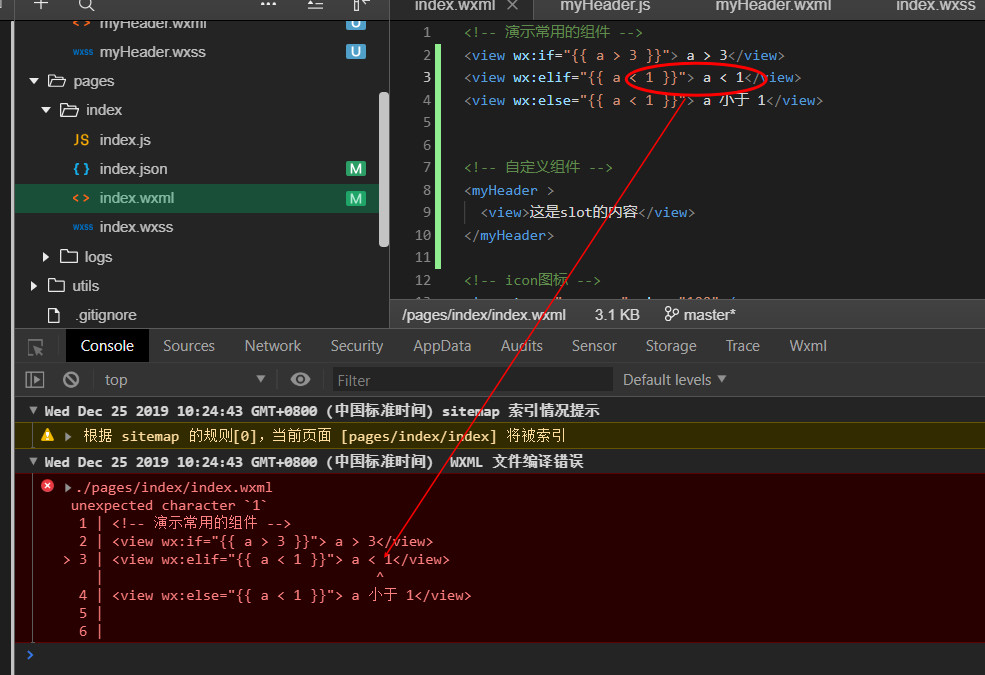The width and height of the screenshot is (985, 675).
Task: Click the /pages/index/index.wxml path in status bar
Action: tap(484, 315)
